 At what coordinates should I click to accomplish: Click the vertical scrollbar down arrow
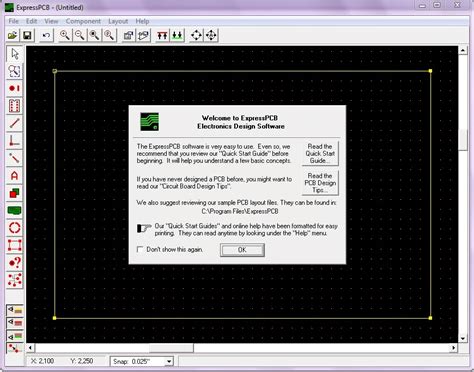pos(463,338)
